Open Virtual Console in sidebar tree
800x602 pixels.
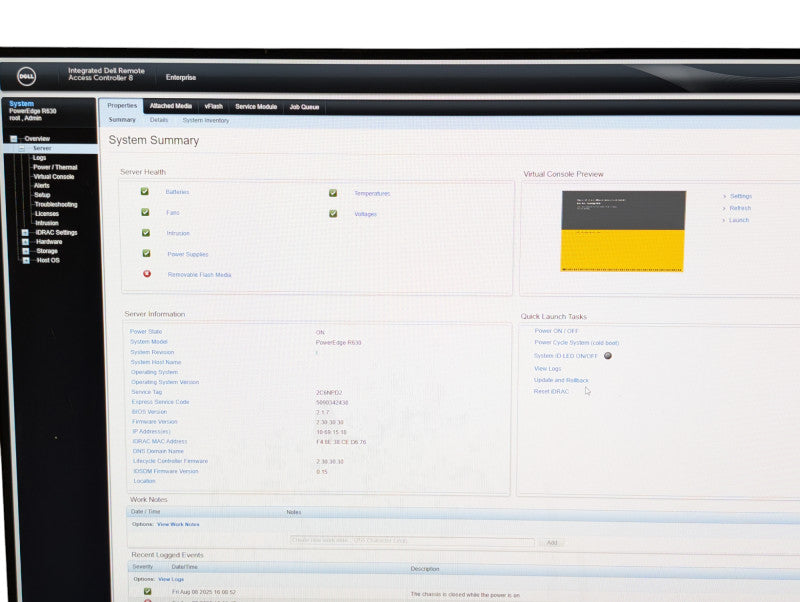coord(54,177)
